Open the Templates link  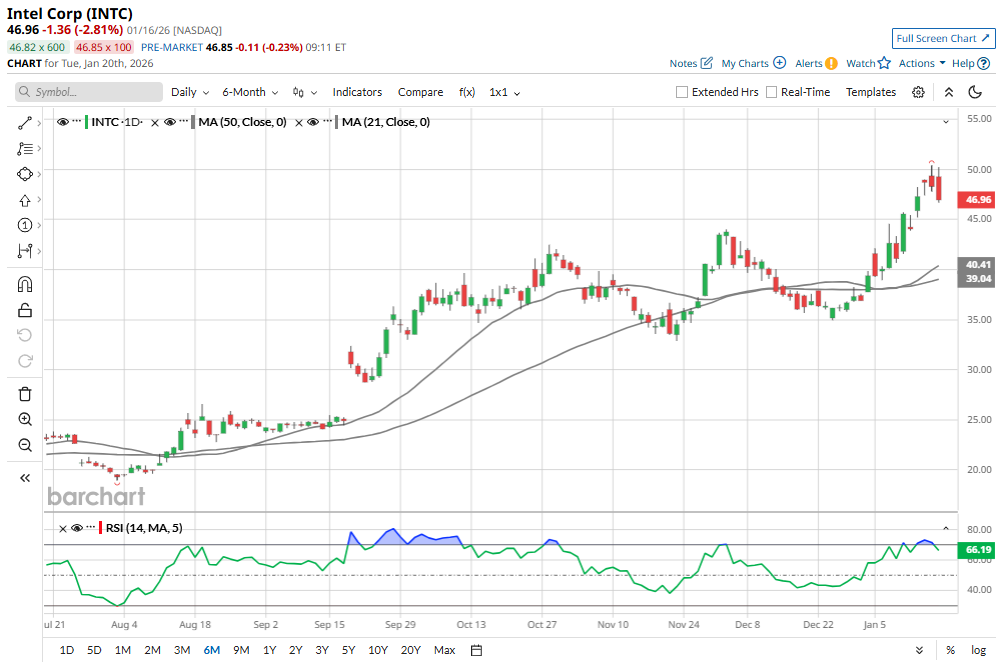(x=871, y=92)
